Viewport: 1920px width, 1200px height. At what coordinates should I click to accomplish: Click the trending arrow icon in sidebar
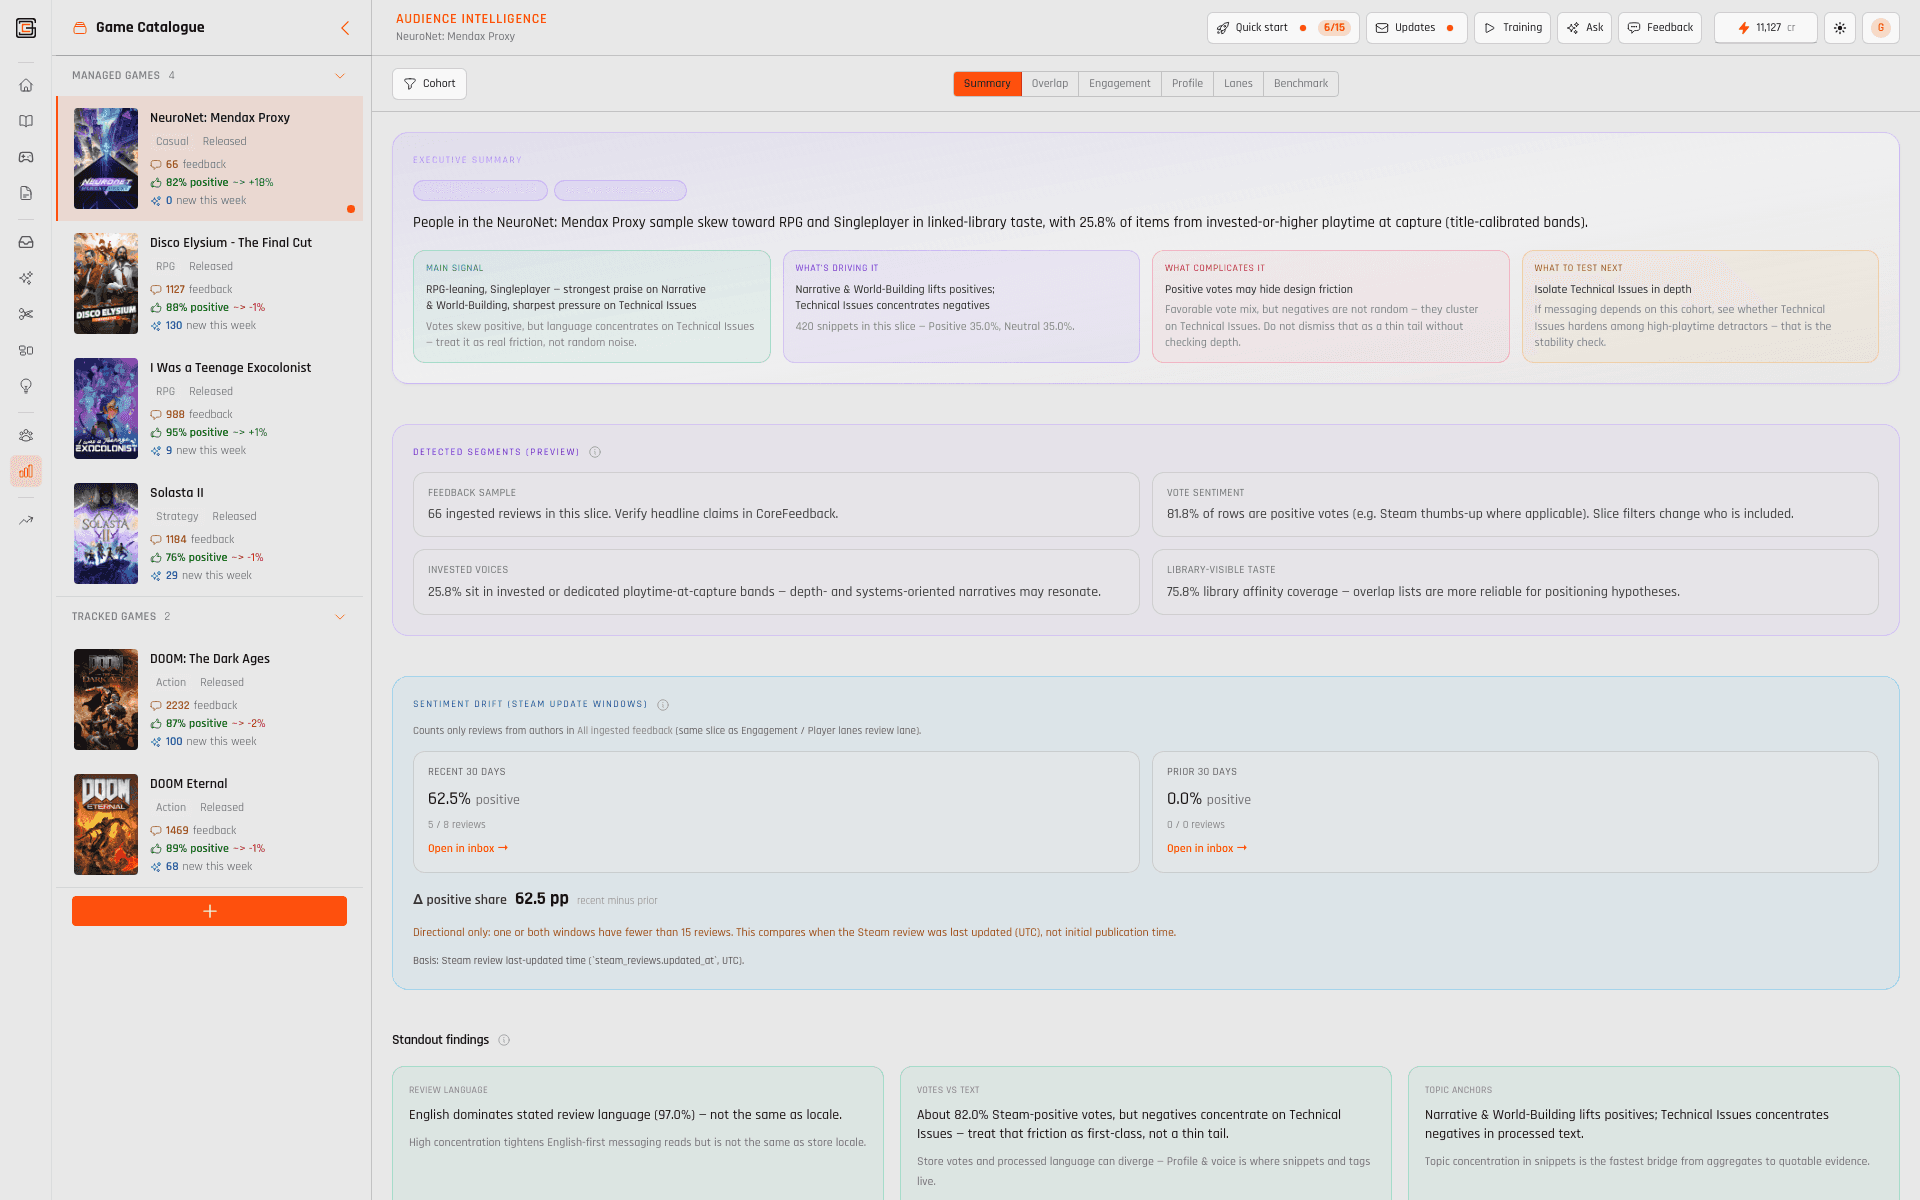(x=26, y=519)
